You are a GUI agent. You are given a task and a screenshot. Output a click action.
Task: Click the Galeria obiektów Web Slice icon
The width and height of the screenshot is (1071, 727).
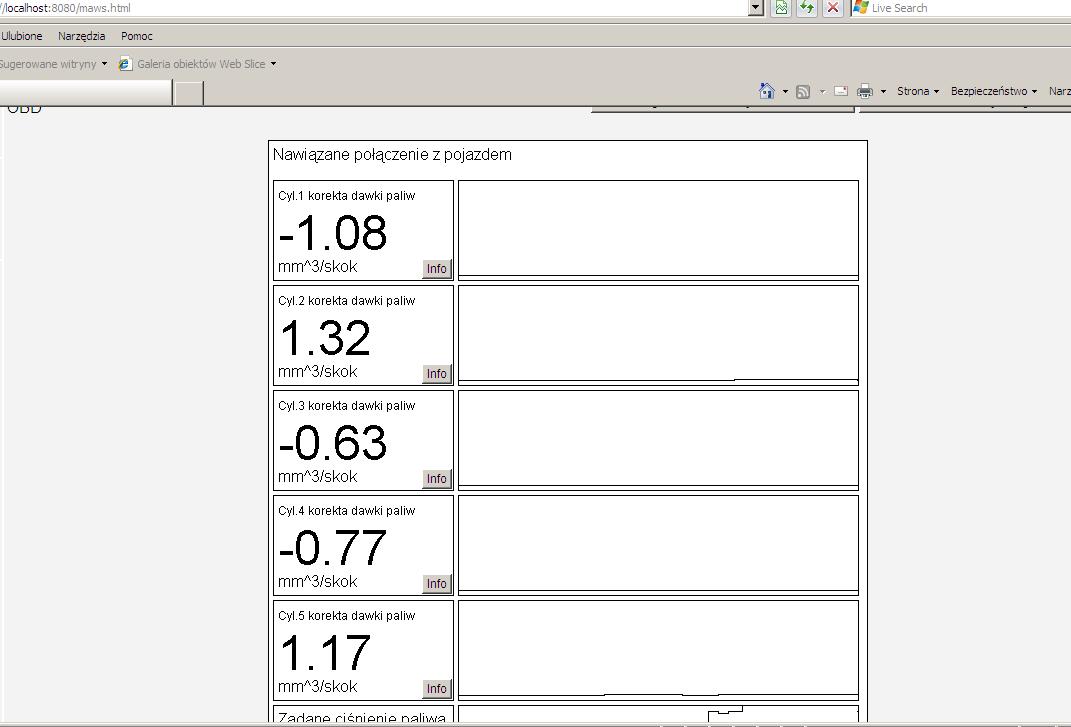click(x=125, y=64)
